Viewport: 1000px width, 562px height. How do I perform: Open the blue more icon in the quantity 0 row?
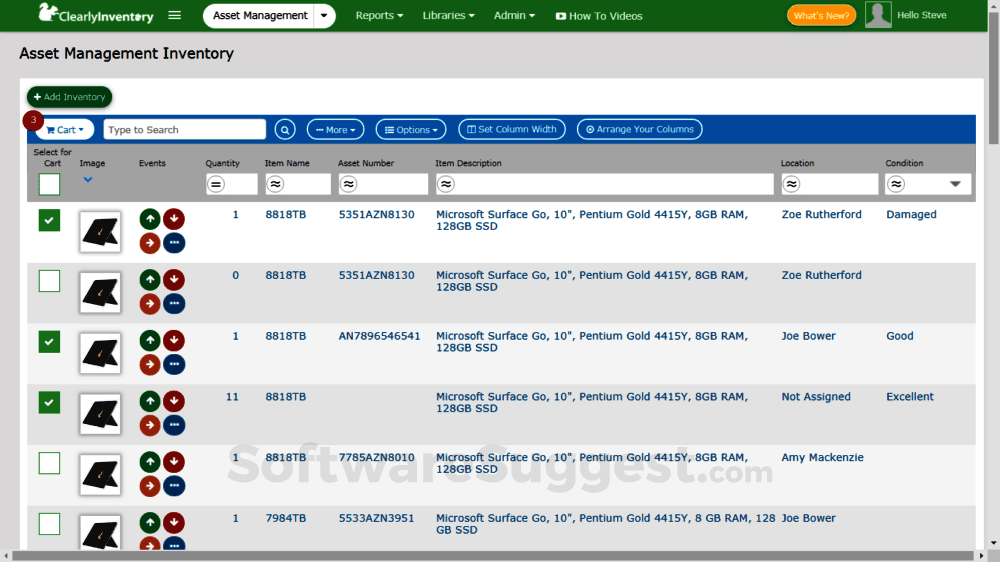coord(173,304)
